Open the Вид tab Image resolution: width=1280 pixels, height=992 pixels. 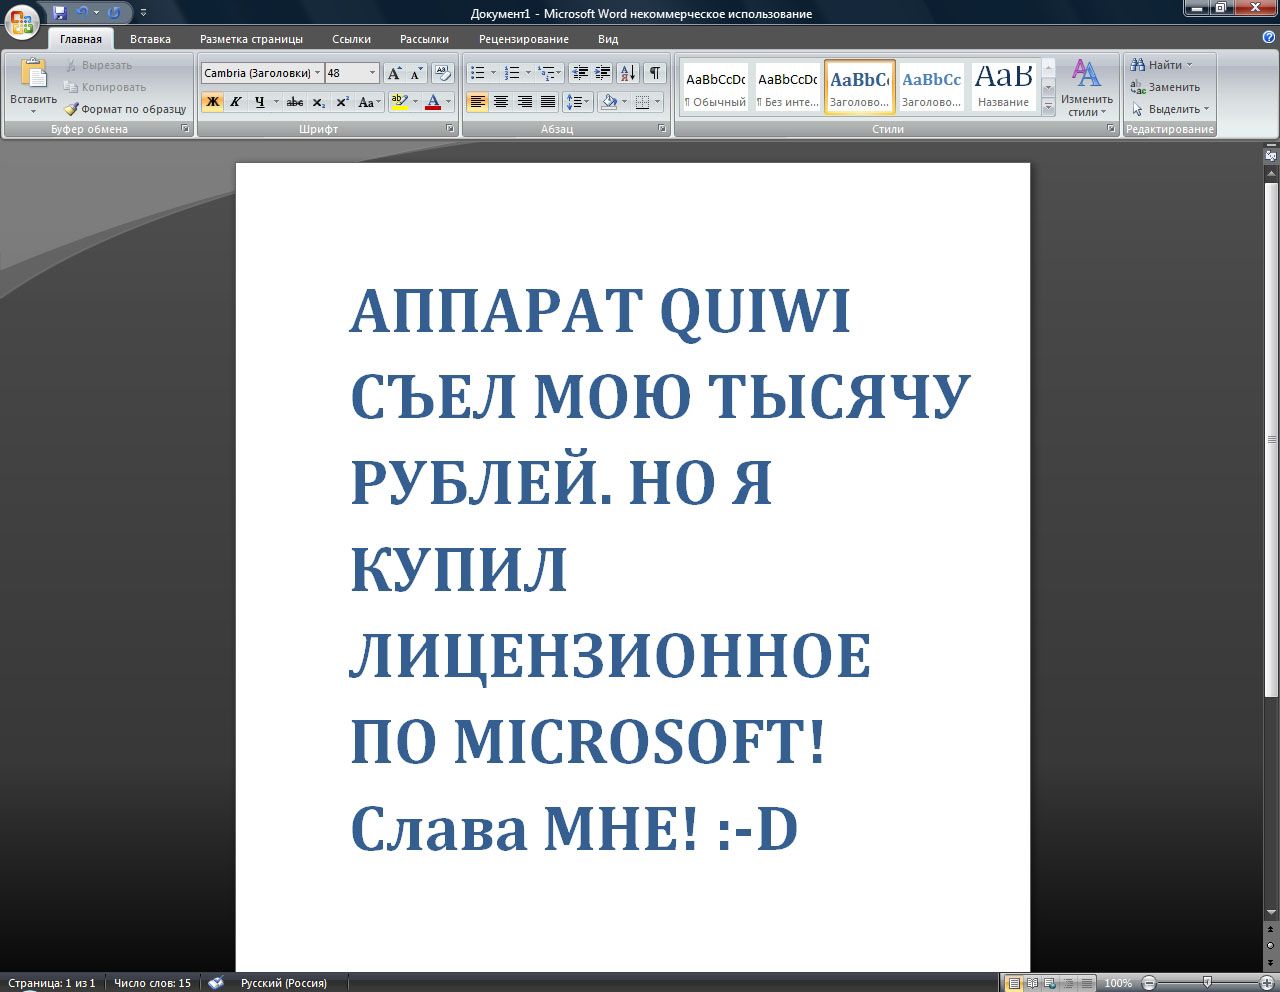click(608, 39)
